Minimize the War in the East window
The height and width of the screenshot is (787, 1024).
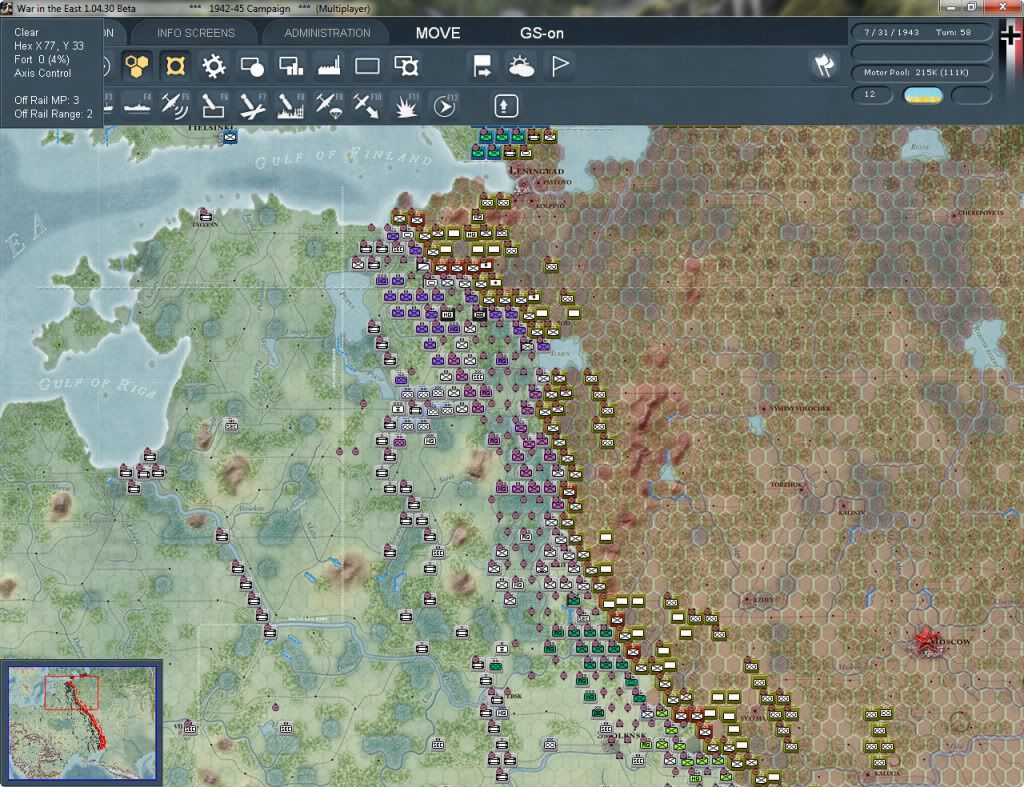[951, 7]
